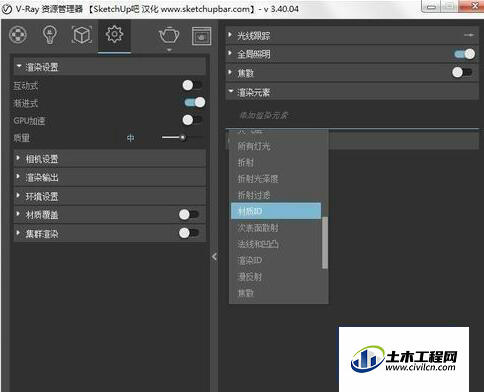Expand the 全局照明 section arrow
The image size is (484, 392).
(230, 53)
